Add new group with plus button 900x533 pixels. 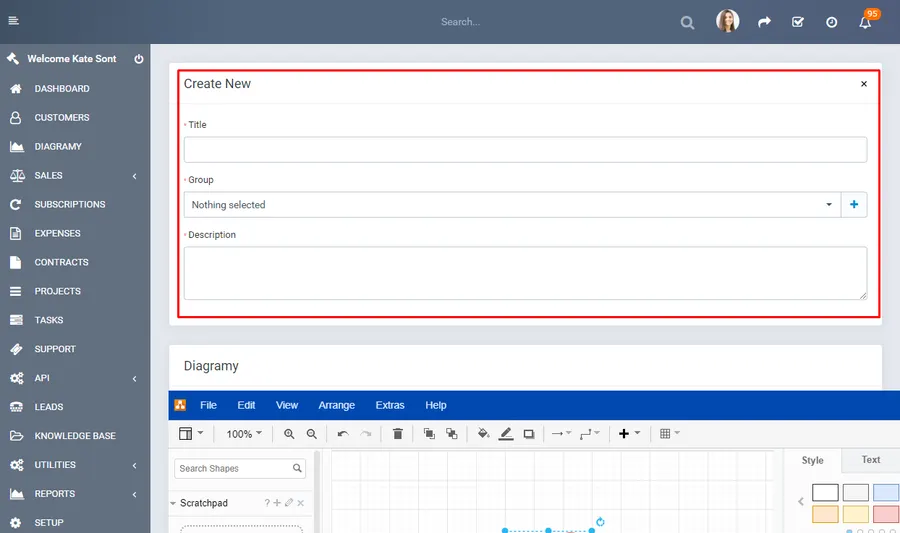[854, 205]
